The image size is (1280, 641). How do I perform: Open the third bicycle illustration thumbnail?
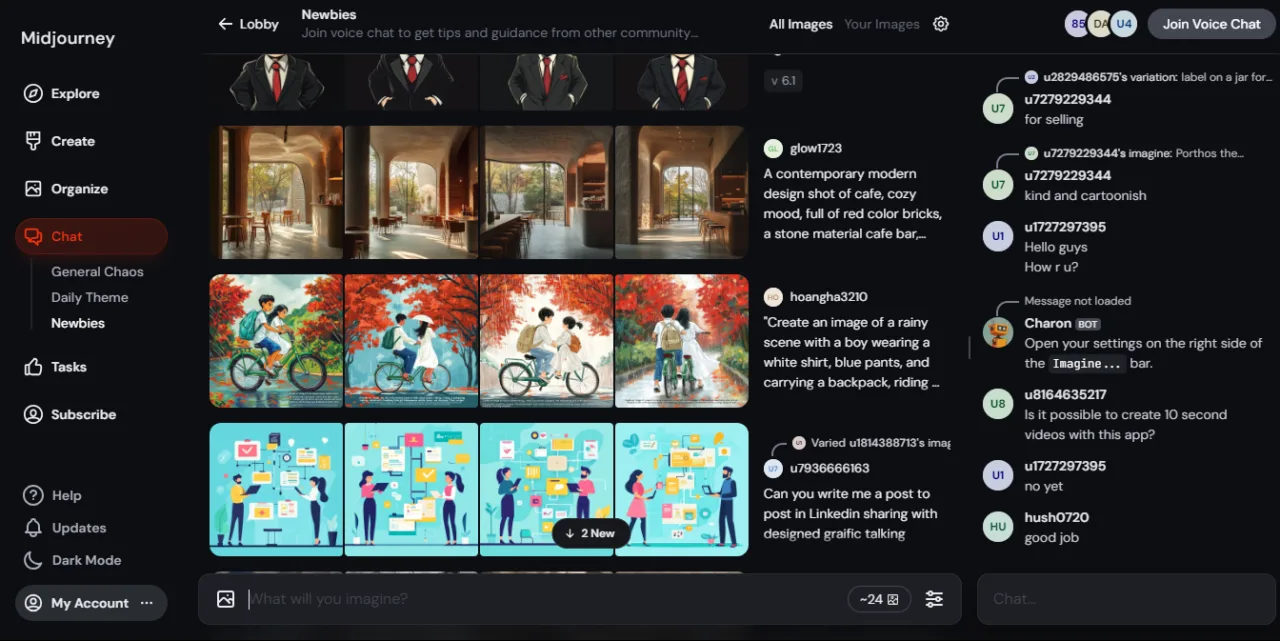point(546,341)
